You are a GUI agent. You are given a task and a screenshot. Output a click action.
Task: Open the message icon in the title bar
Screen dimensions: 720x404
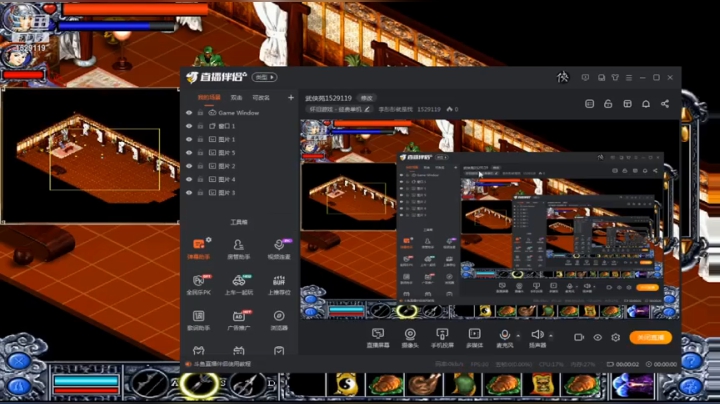(x=585, y=78)
